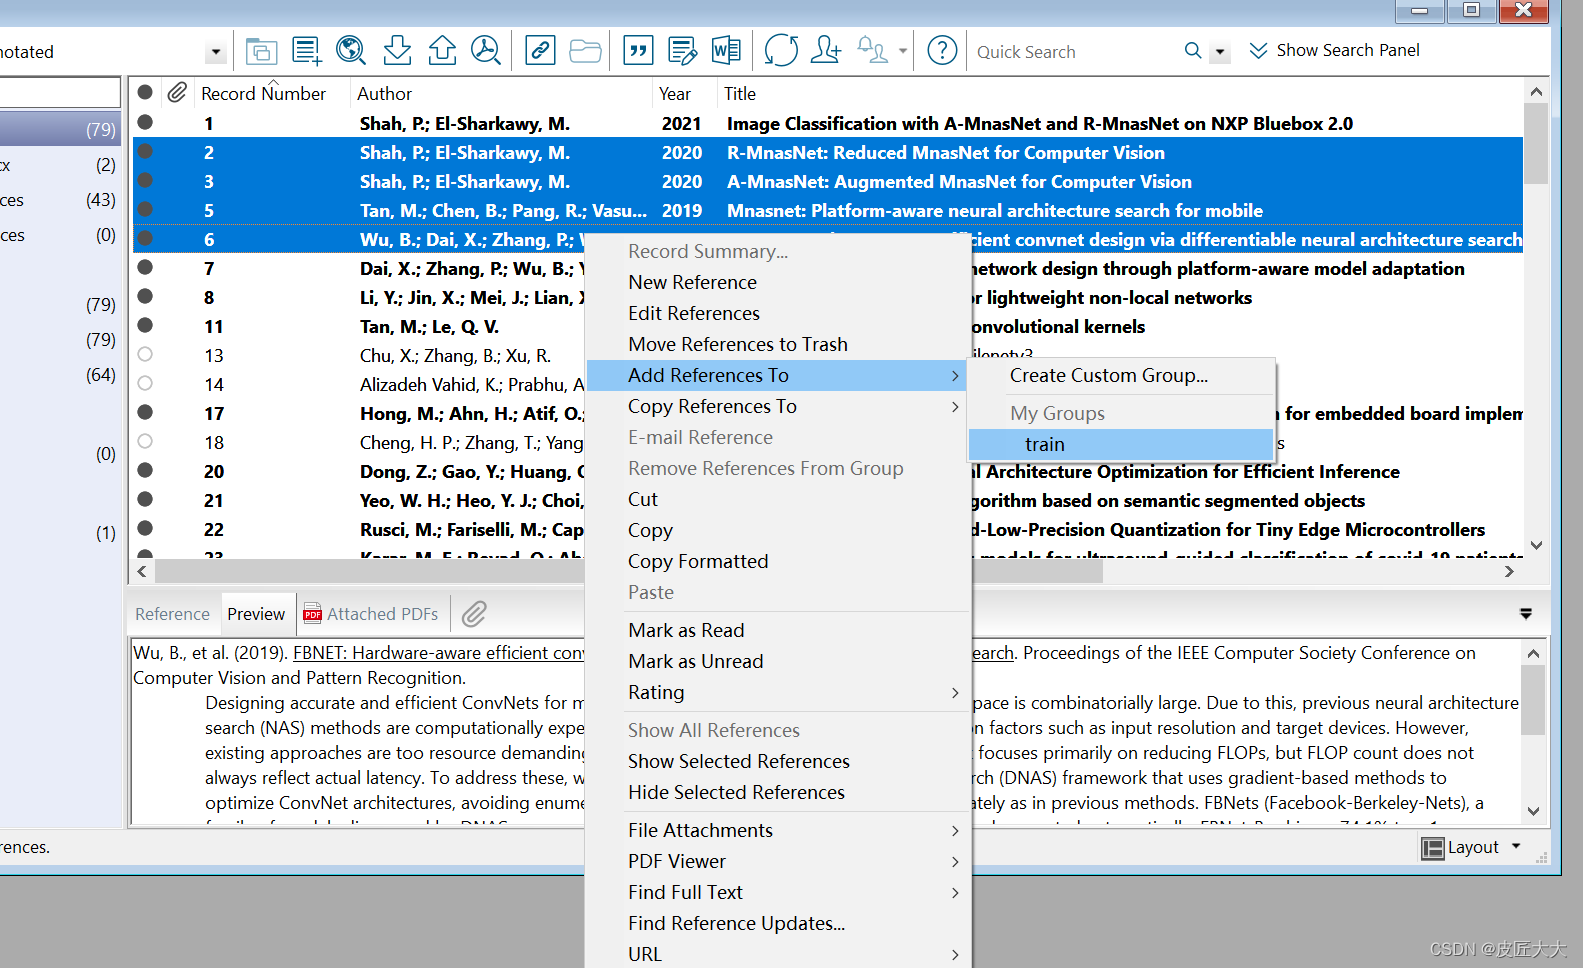The image size is (1583, 968).
Task: Click the Open Link chain icon
Action: (540, 50)
